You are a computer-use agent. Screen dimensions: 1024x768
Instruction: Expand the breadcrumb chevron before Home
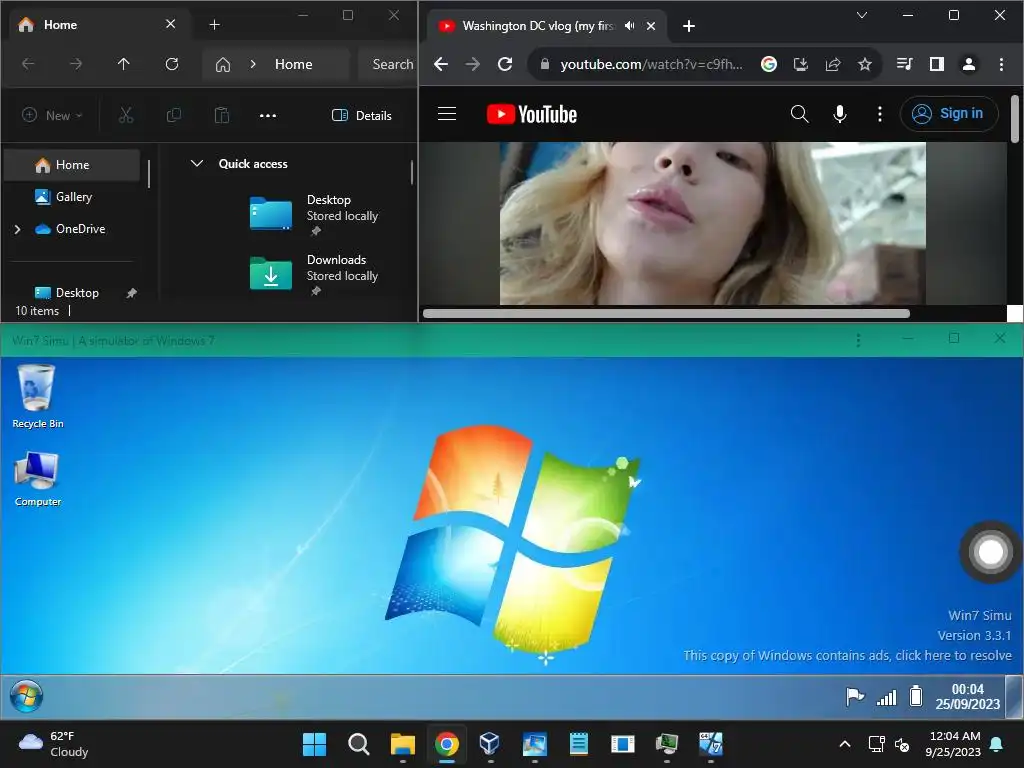coord(253,64)
